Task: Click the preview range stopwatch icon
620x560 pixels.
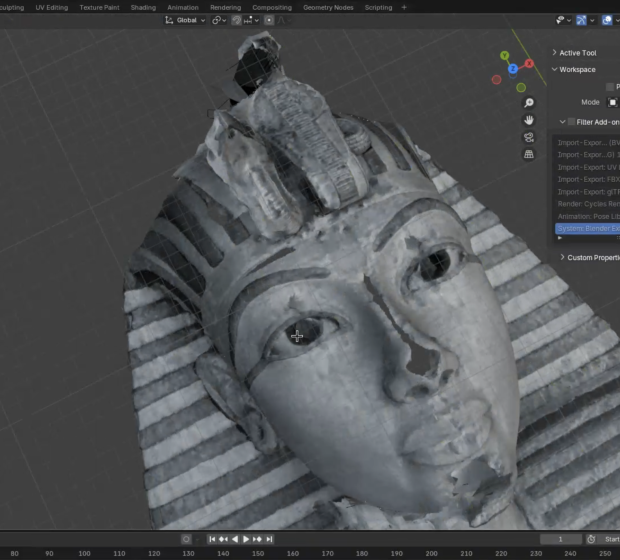Action: [x=591, y=539]
